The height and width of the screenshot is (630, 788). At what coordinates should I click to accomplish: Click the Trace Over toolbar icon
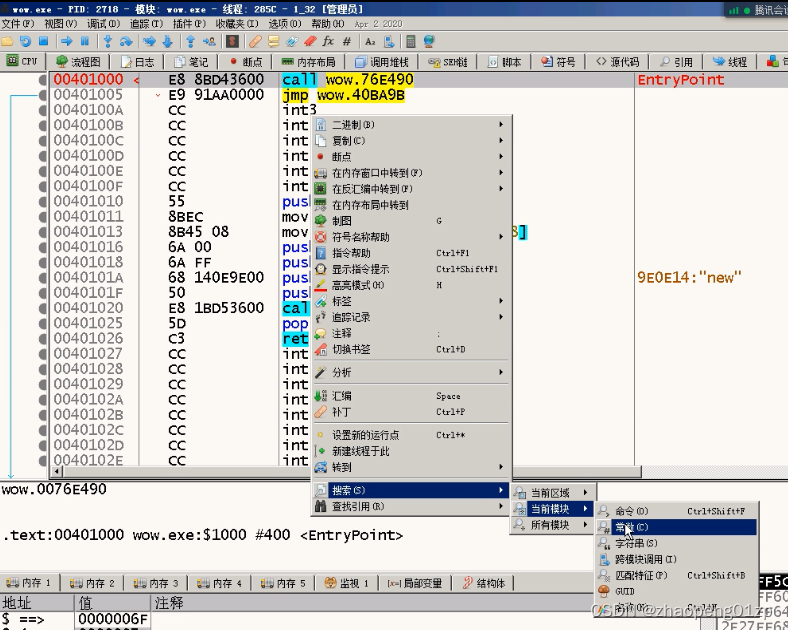(x=168, y=41)
